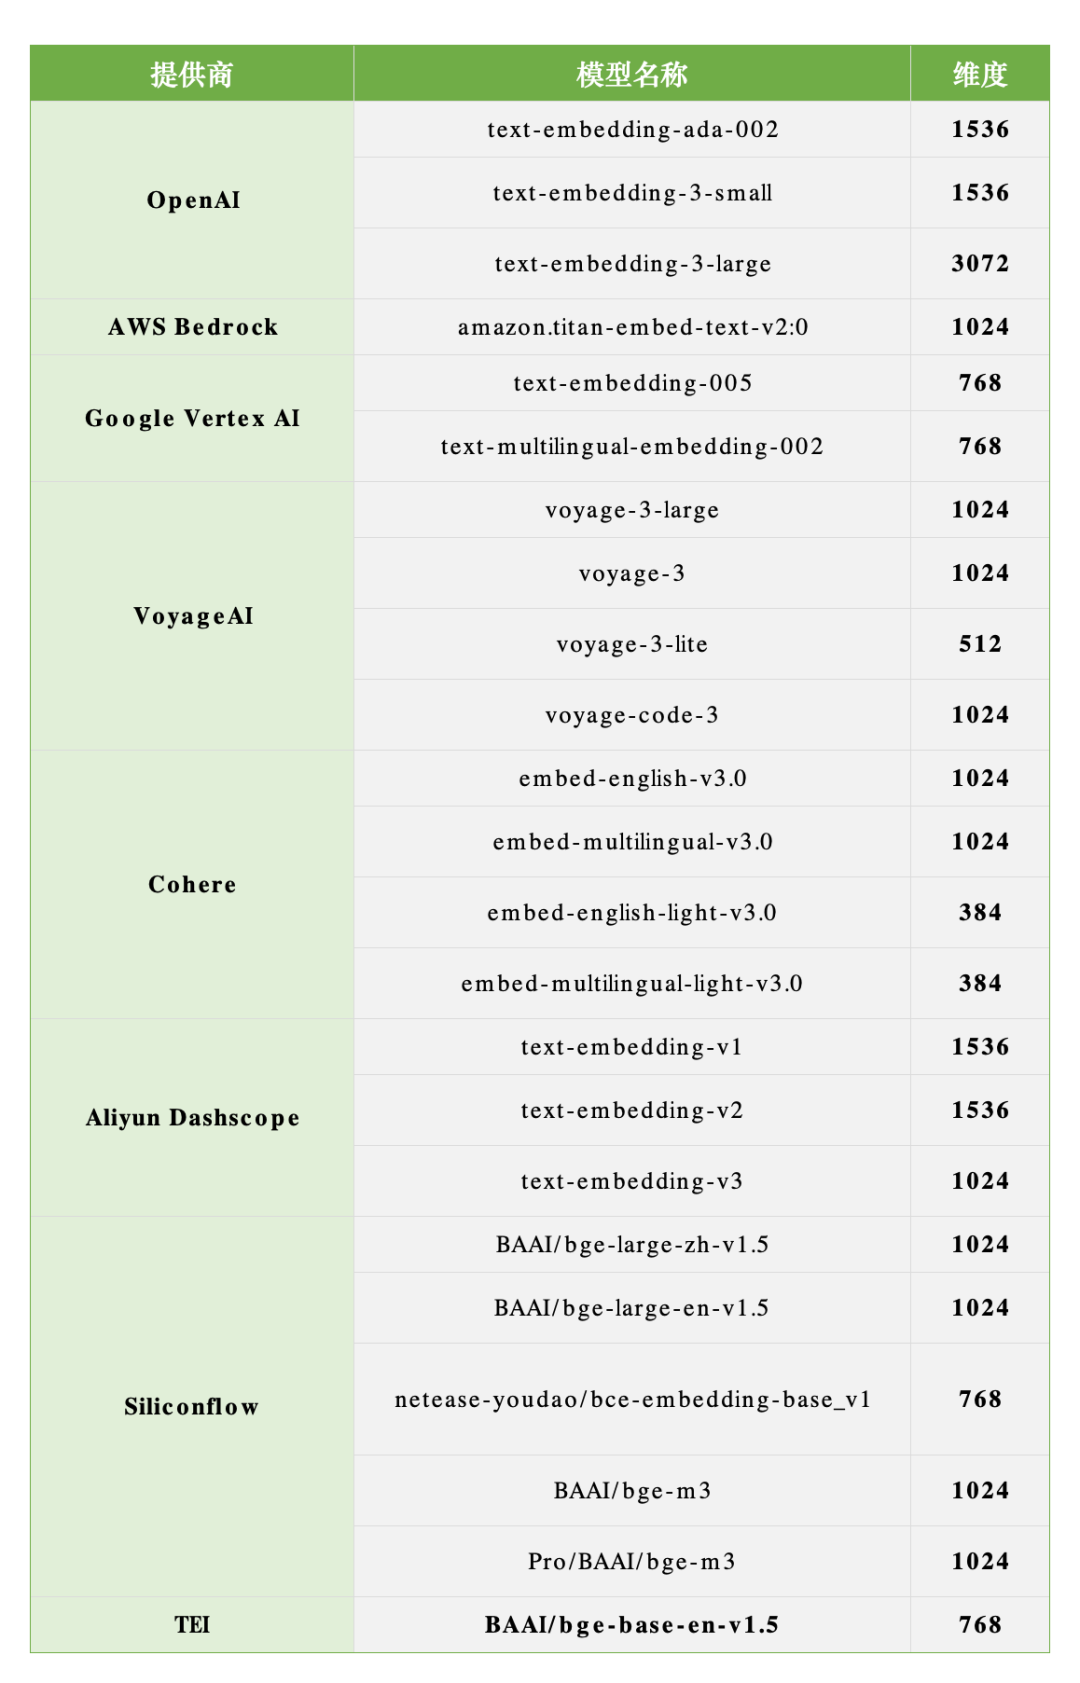
Task: Click text-multilingual-embedding-002 model name
Action: [x=632, y=446]
